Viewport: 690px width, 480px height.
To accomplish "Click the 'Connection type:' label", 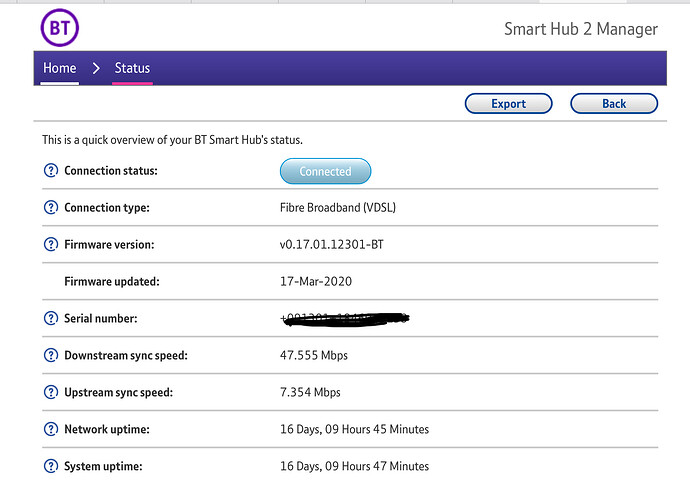I will (x=107, y=208).
